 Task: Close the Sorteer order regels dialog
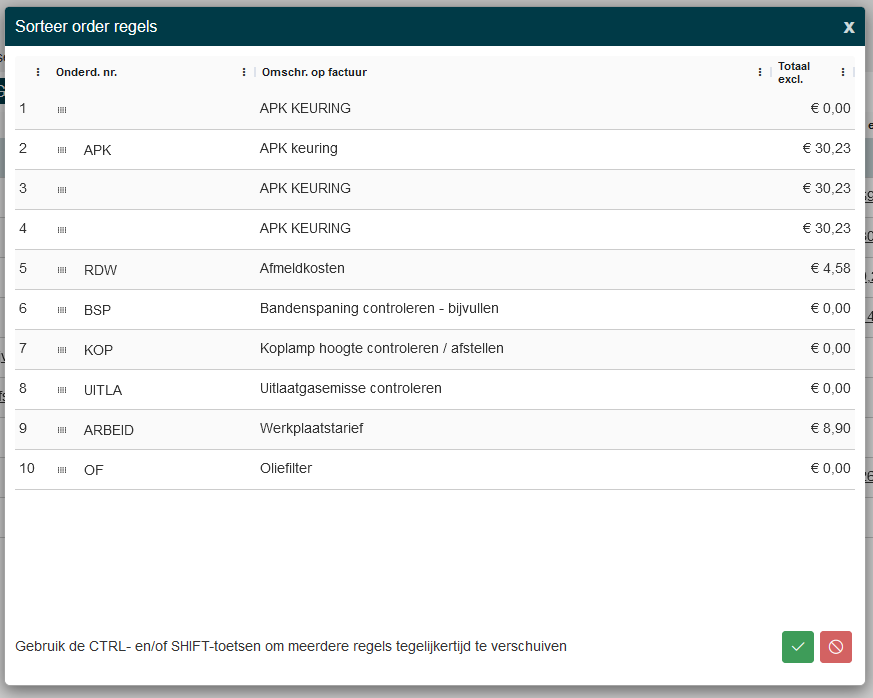pos(849,27)
